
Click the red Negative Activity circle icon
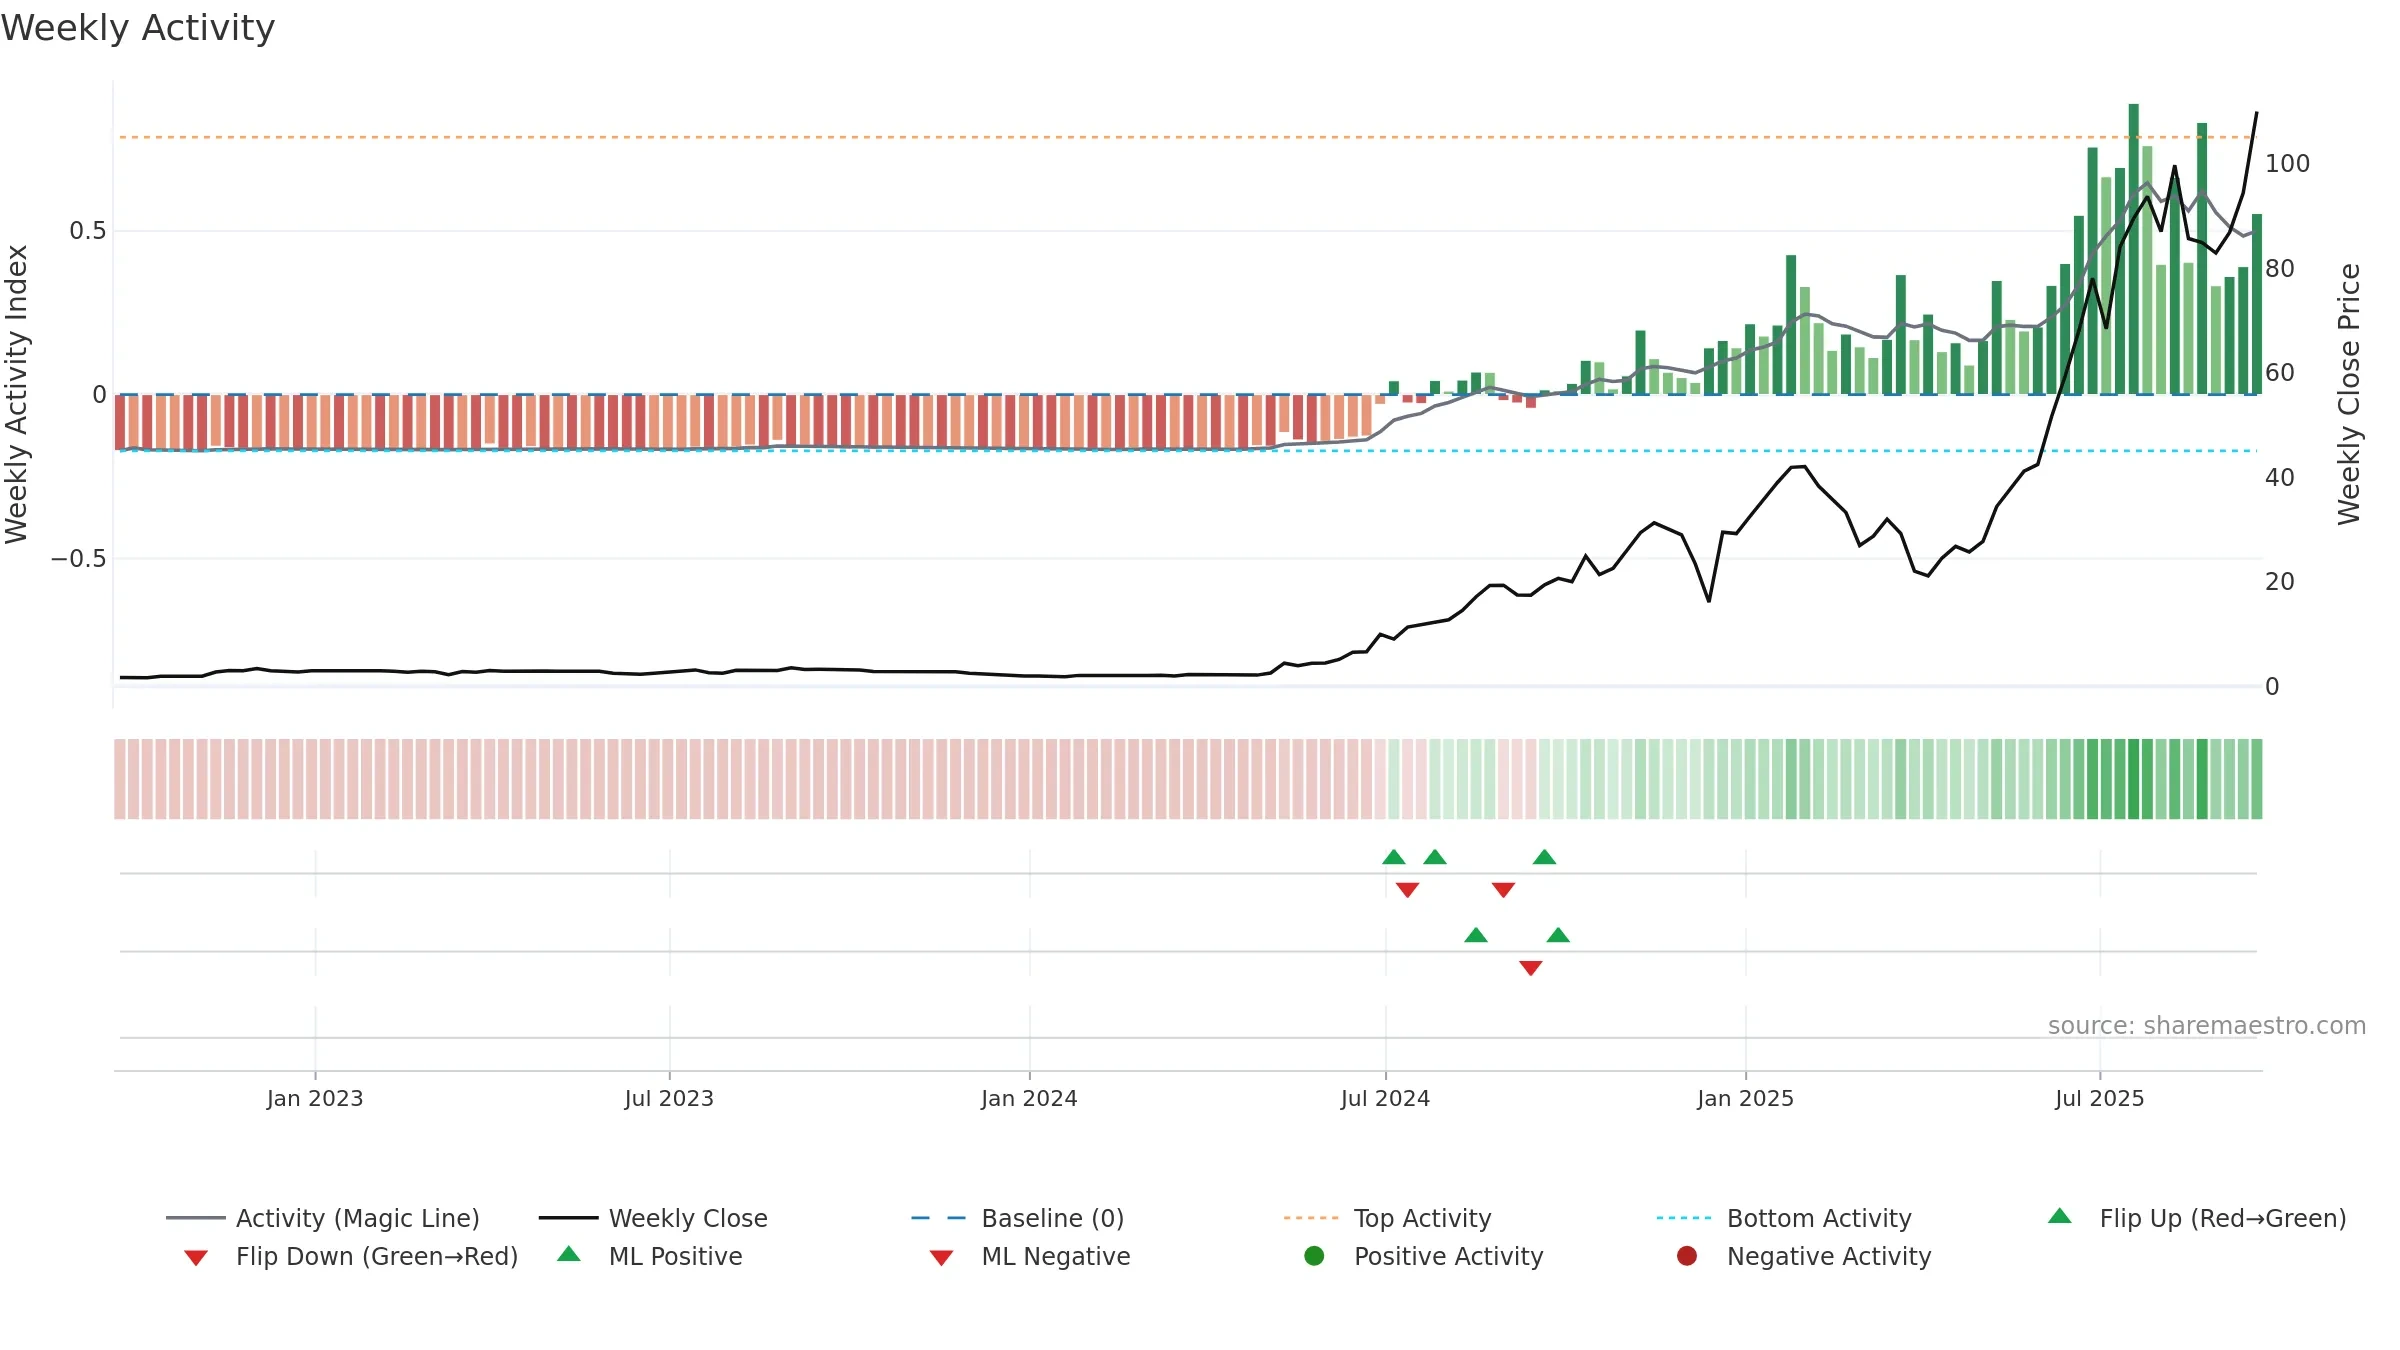pos(1687,1256)
